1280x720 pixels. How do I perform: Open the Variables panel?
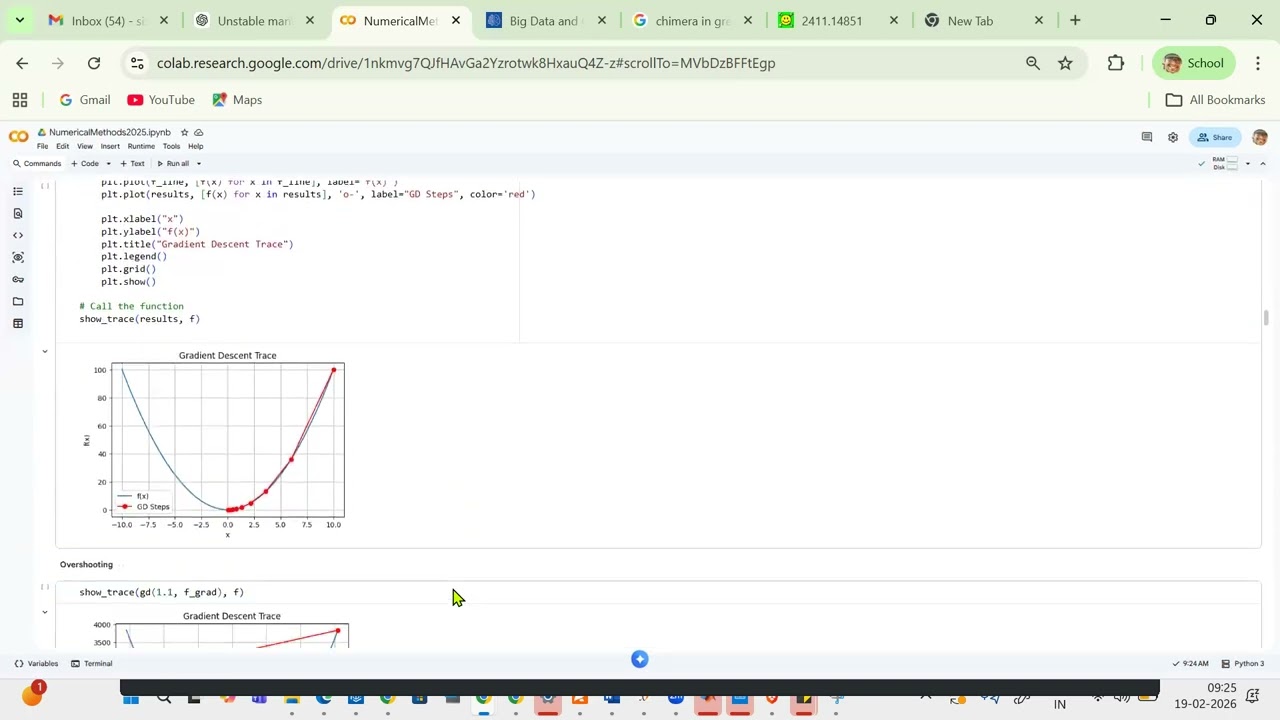36,664
